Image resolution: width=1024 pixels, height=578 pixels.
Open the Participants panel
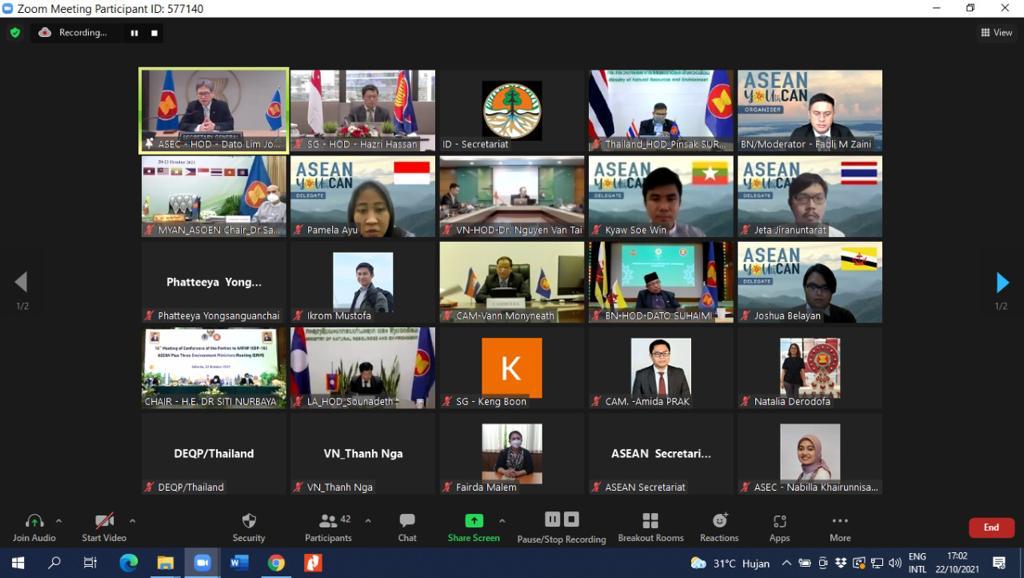pos(328,527)
